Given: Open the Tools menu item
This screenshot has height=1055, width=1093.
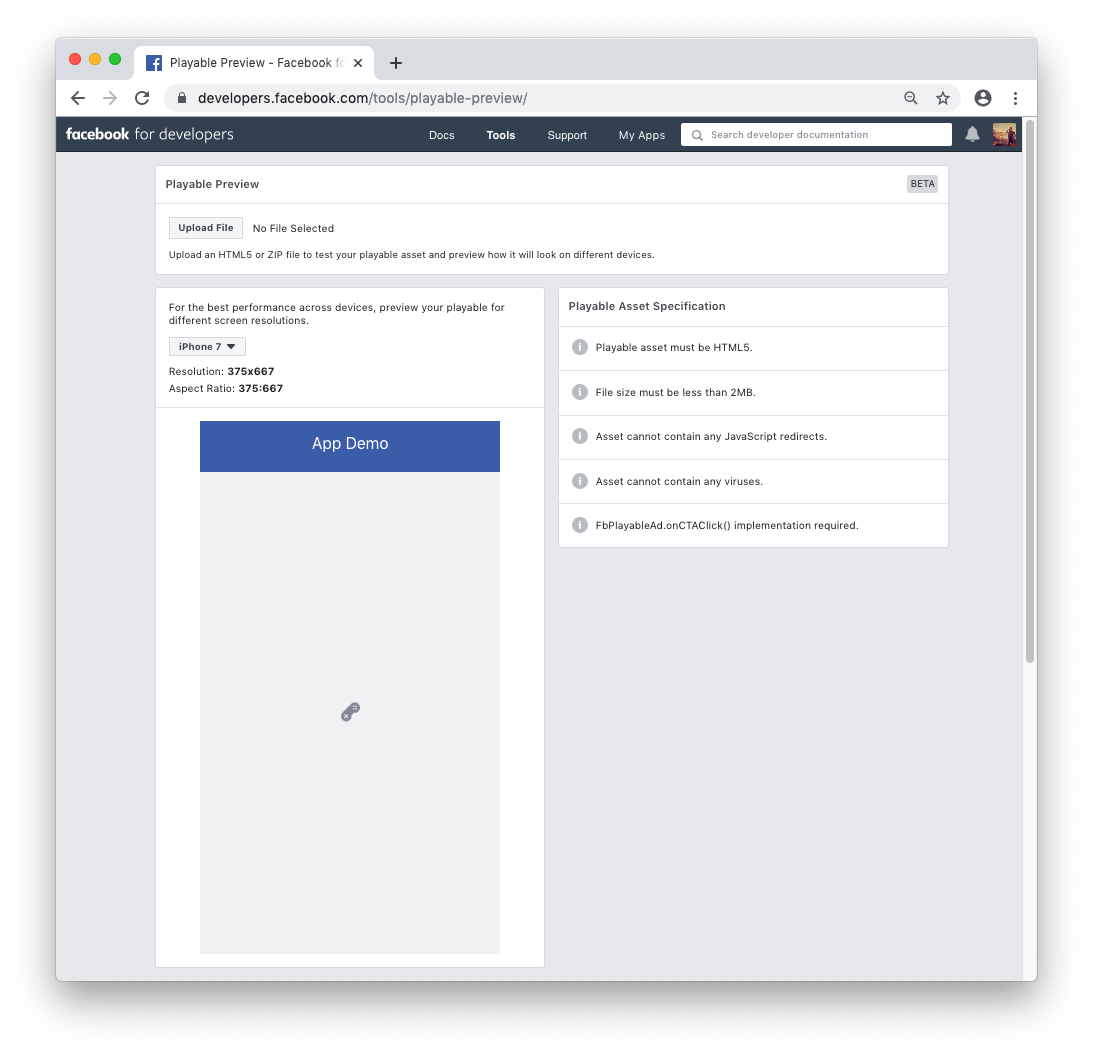Looking at the screenshot, I should [500, 135].
